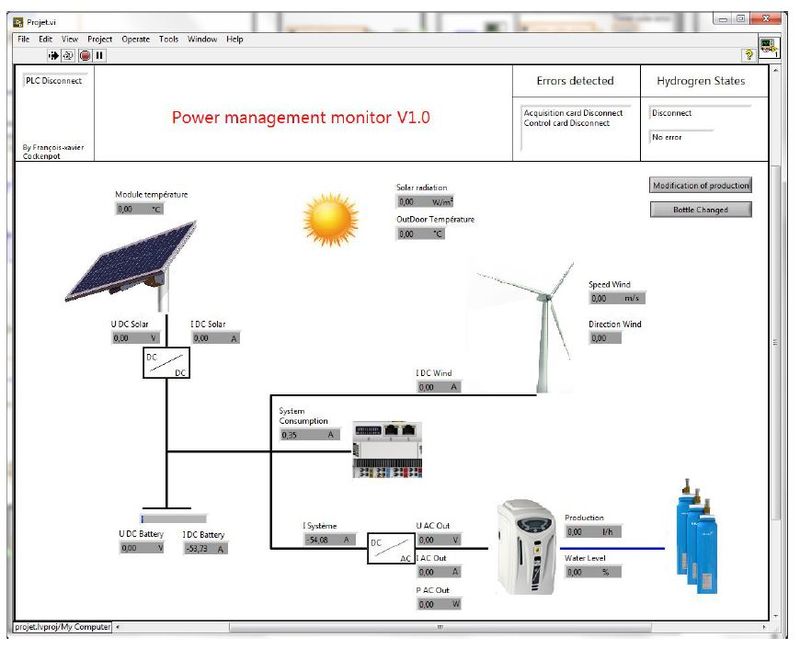Click the battery charge level bar
The image size is (800, 649).
[x=173, y=519]
